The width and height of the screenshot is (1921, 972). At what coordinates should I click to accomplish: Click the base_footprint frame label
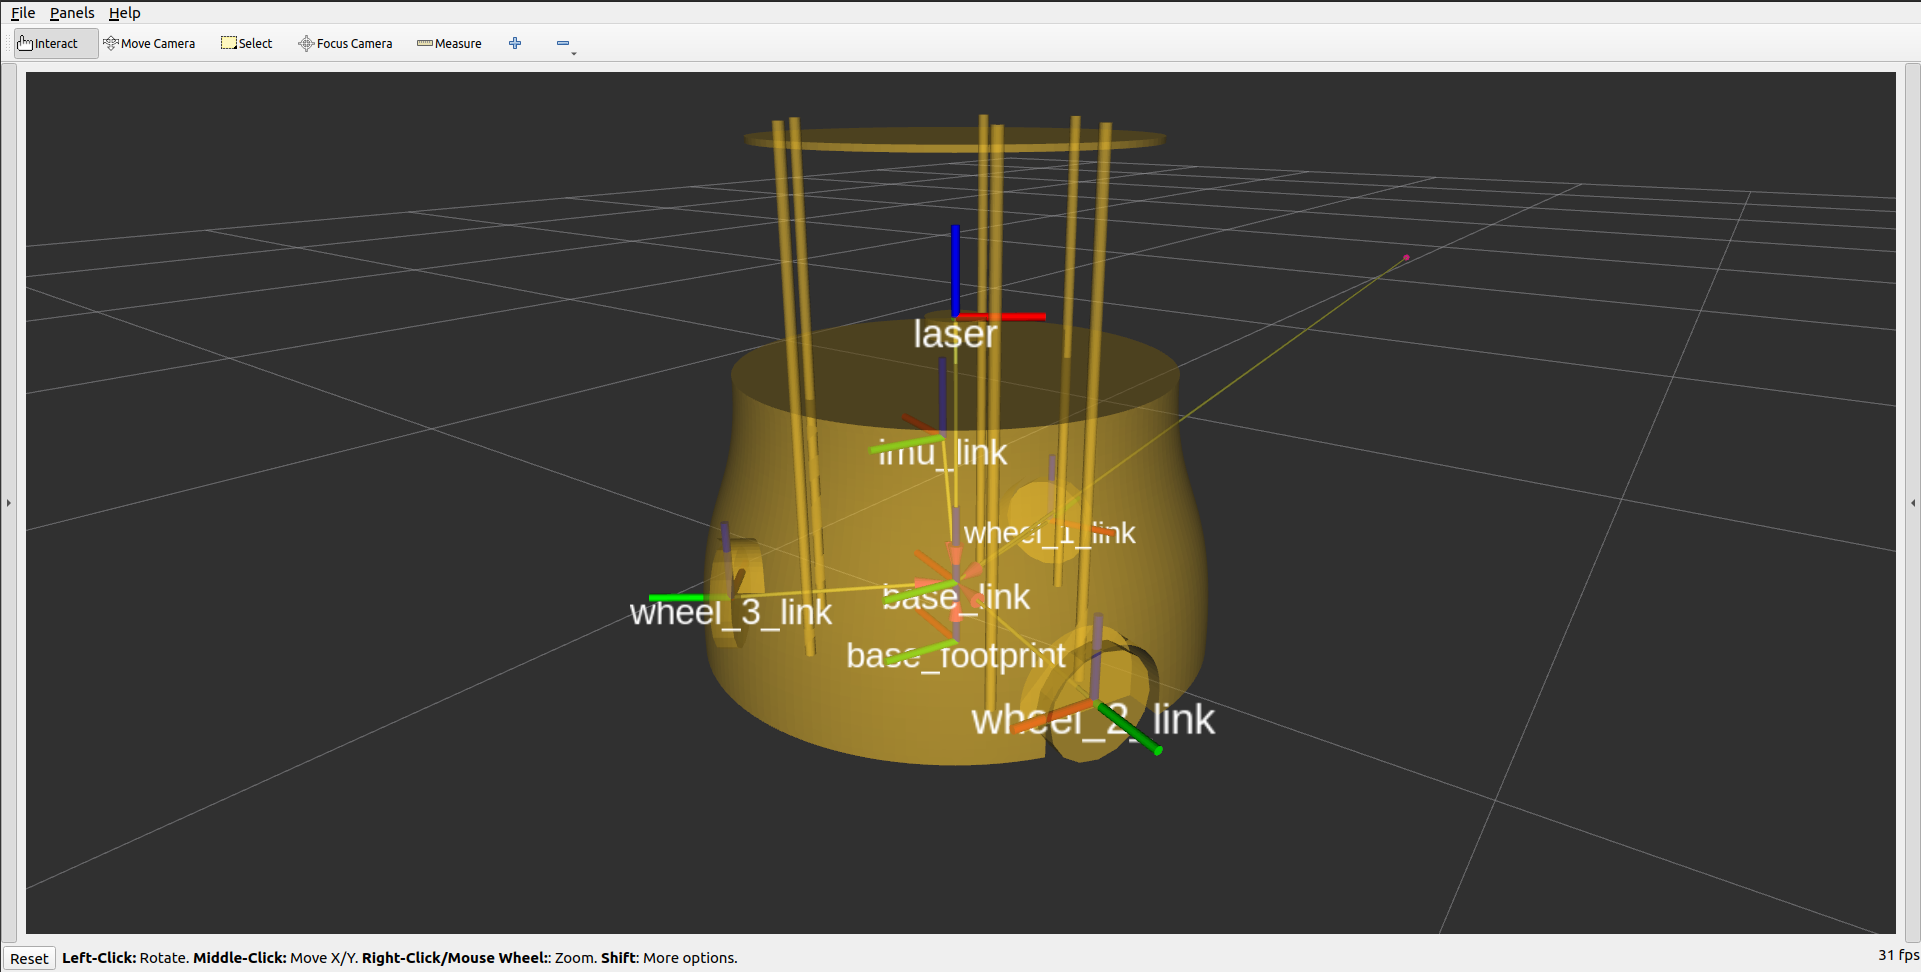point(956,656)
